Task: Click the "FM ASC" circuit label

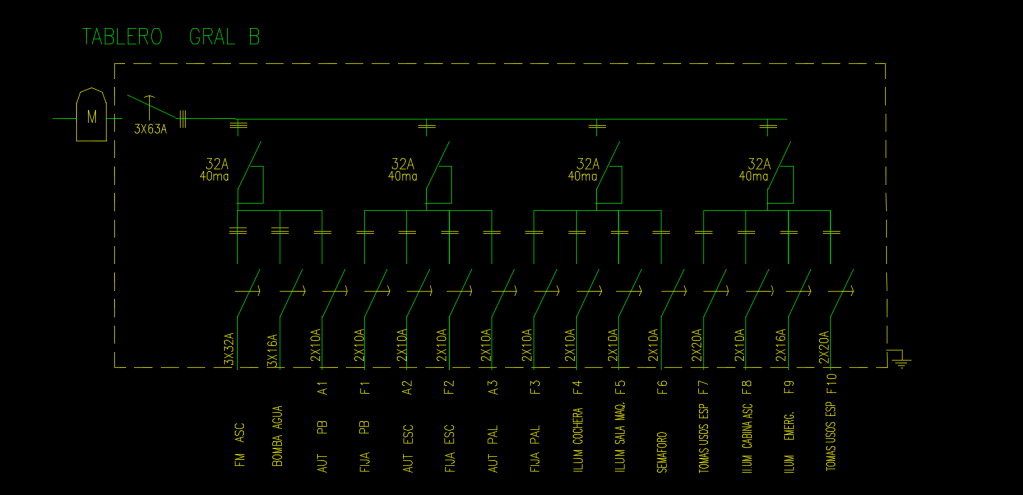Action: 239,445
